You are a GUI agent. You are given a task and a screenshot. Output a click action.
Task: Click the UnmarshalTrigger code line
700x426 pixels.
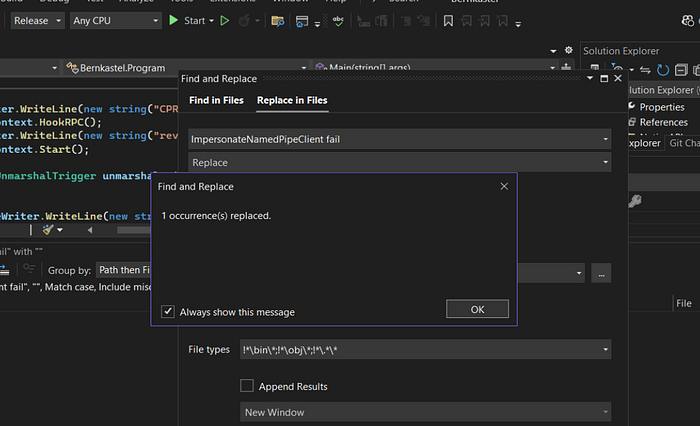(x=76, y=176)
